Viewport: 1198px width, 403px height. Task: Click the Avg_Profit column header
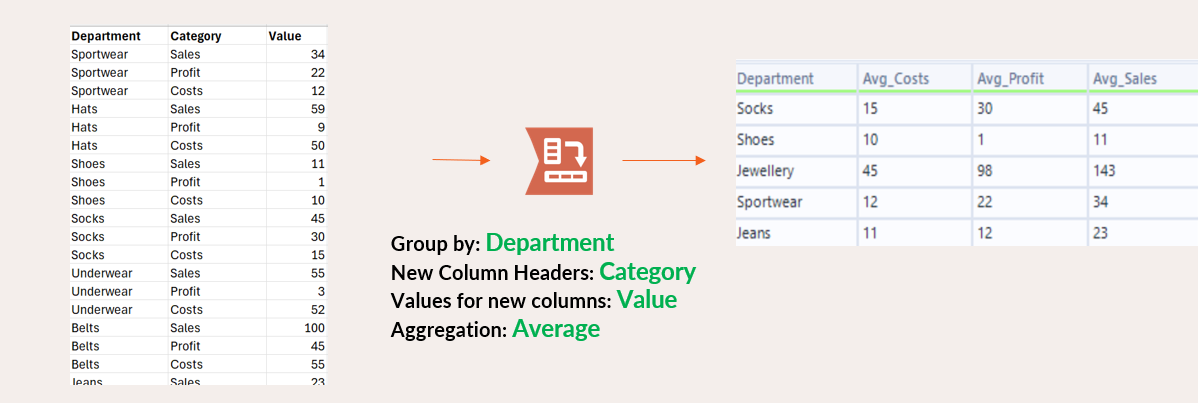point(1010,78)
